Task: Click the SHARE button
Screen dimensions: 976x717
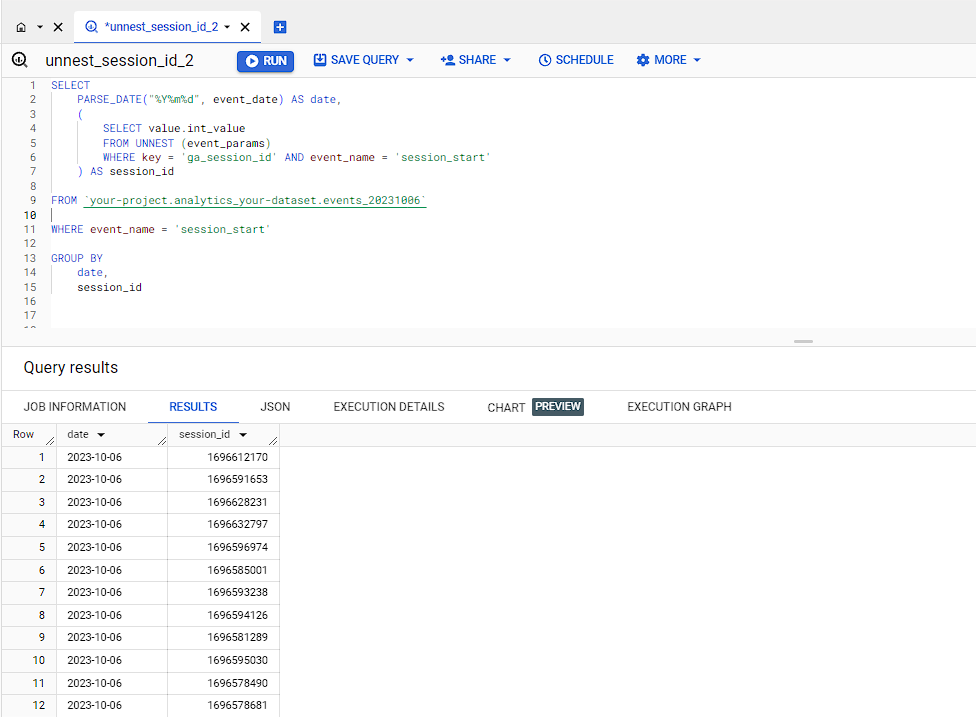Action: (468, 60)
